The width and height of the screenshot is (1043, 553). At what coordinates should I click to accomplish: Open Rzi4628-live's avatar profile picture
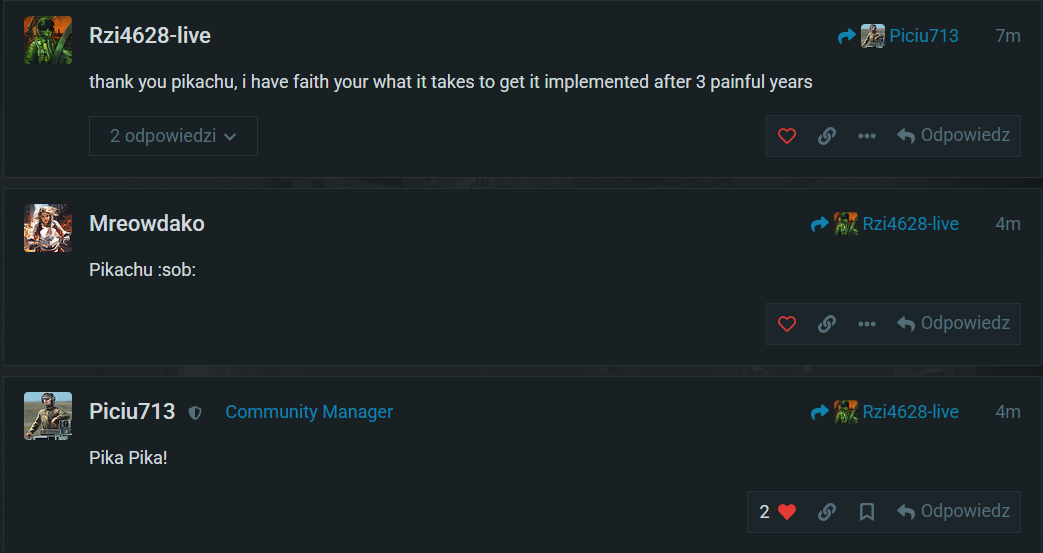[48, 40]
